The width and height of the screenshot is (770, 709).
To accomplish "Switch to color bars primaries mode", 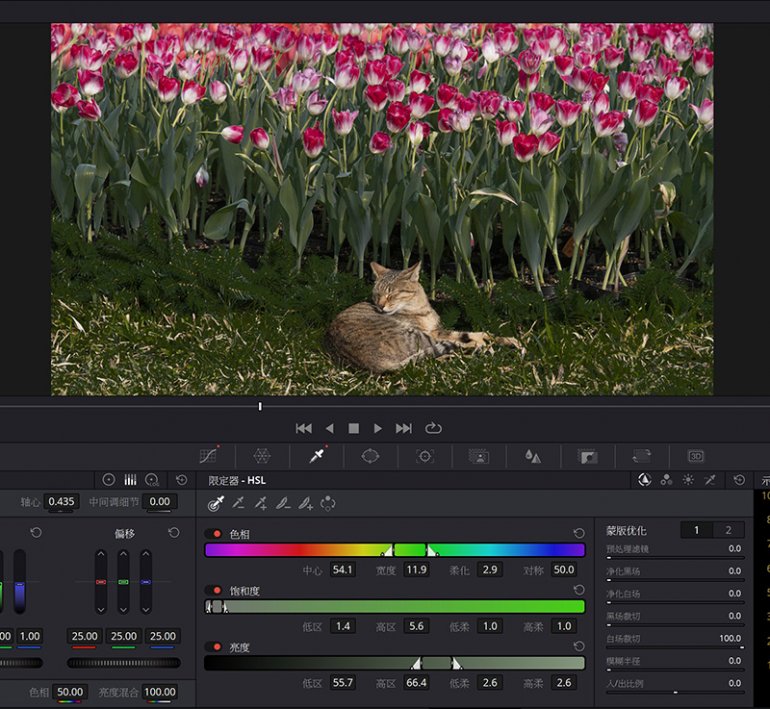I will [x=130, y=480].
